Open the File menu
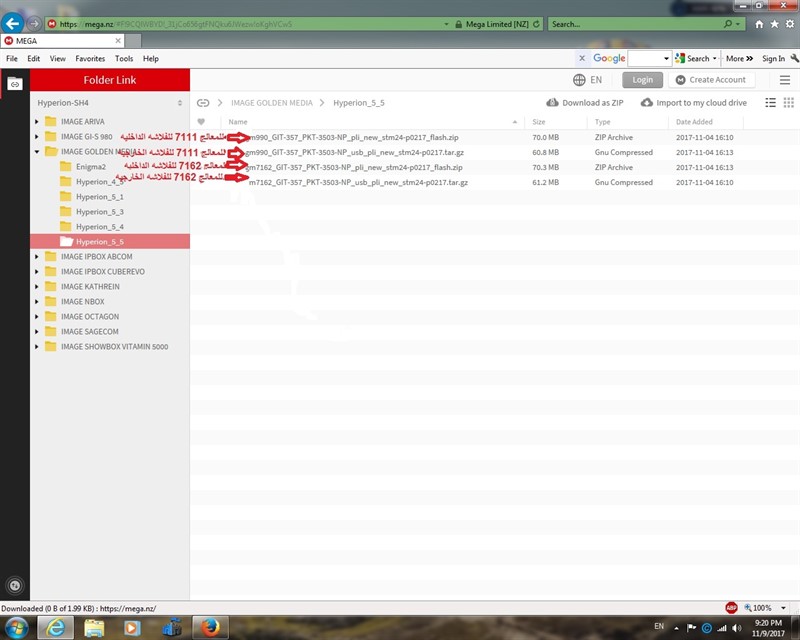This screenshot has height=640, width=800. (12, 59)
